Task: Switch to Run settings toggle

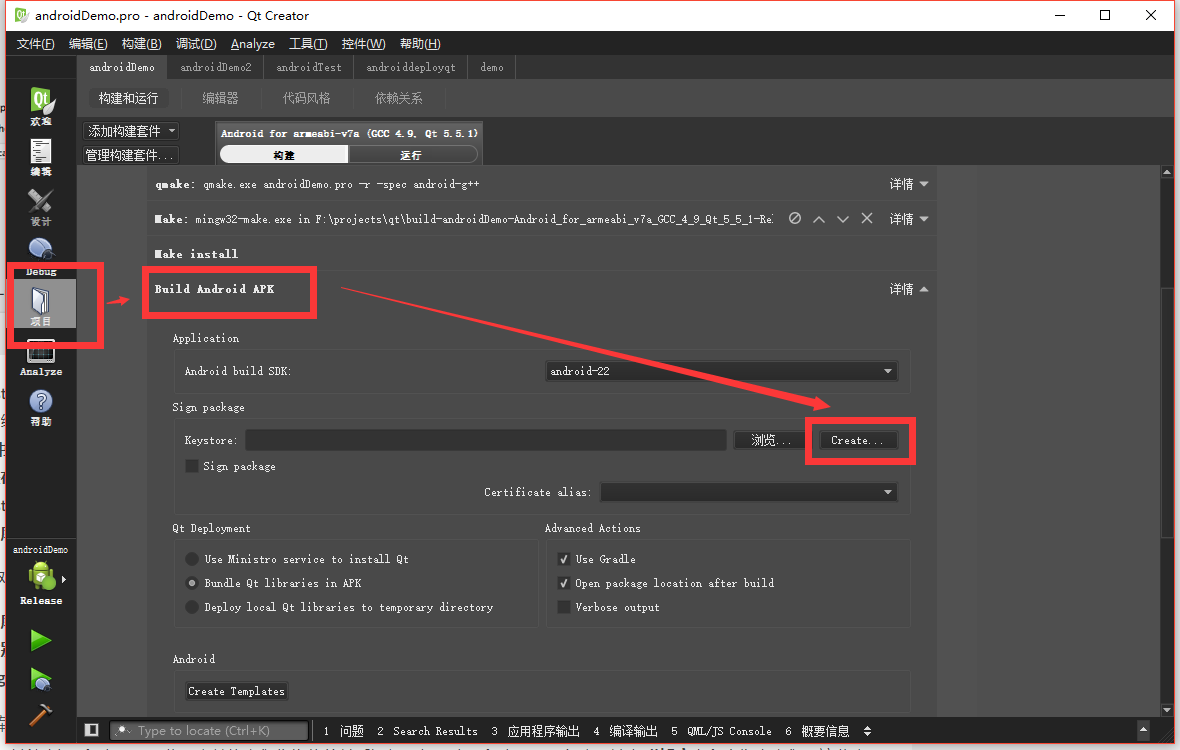Action: pos(412,155)
